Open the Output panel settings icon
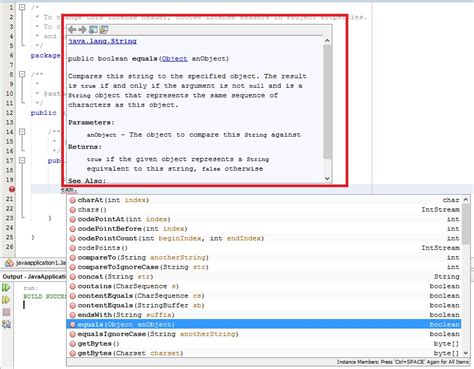 6,324
